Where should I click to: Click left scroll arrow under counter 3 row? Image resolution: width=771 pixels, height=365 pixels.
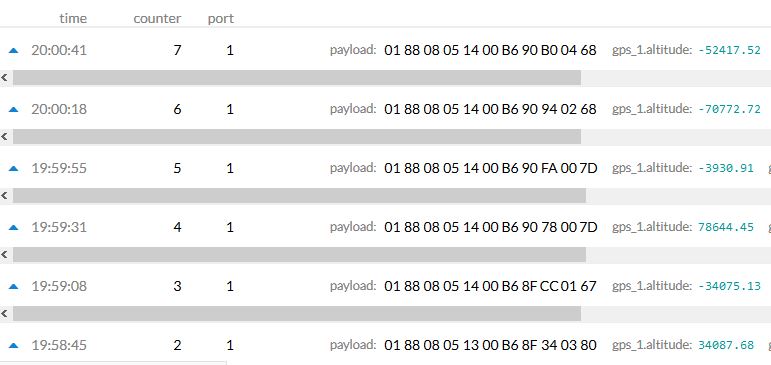click(x=4, y=314)
